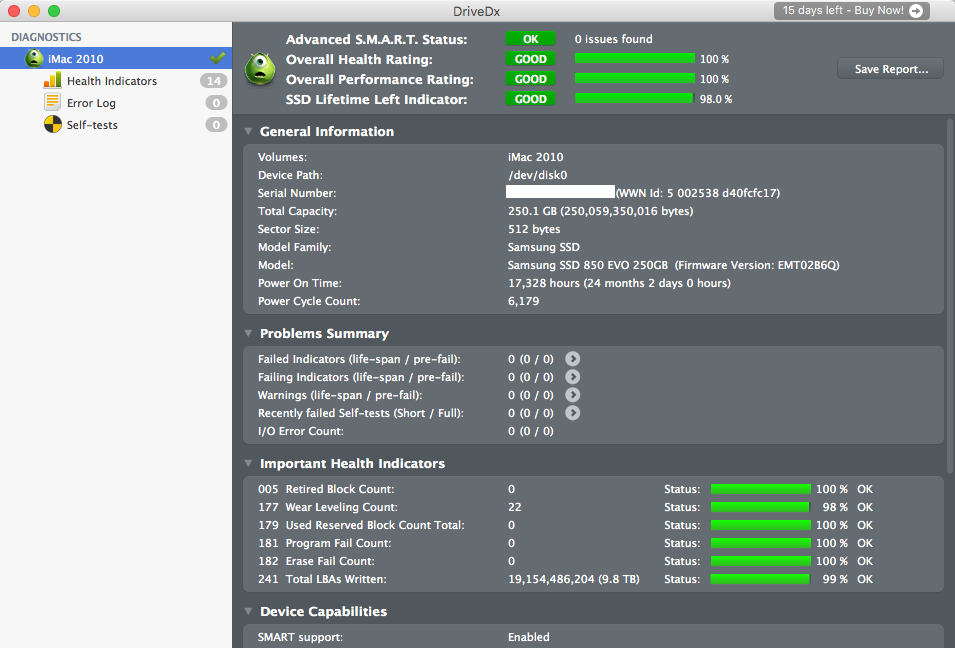Viewport: 955px width, 648px height.
Task: Collapse the General Information section
Action: [x=248, y=131]
